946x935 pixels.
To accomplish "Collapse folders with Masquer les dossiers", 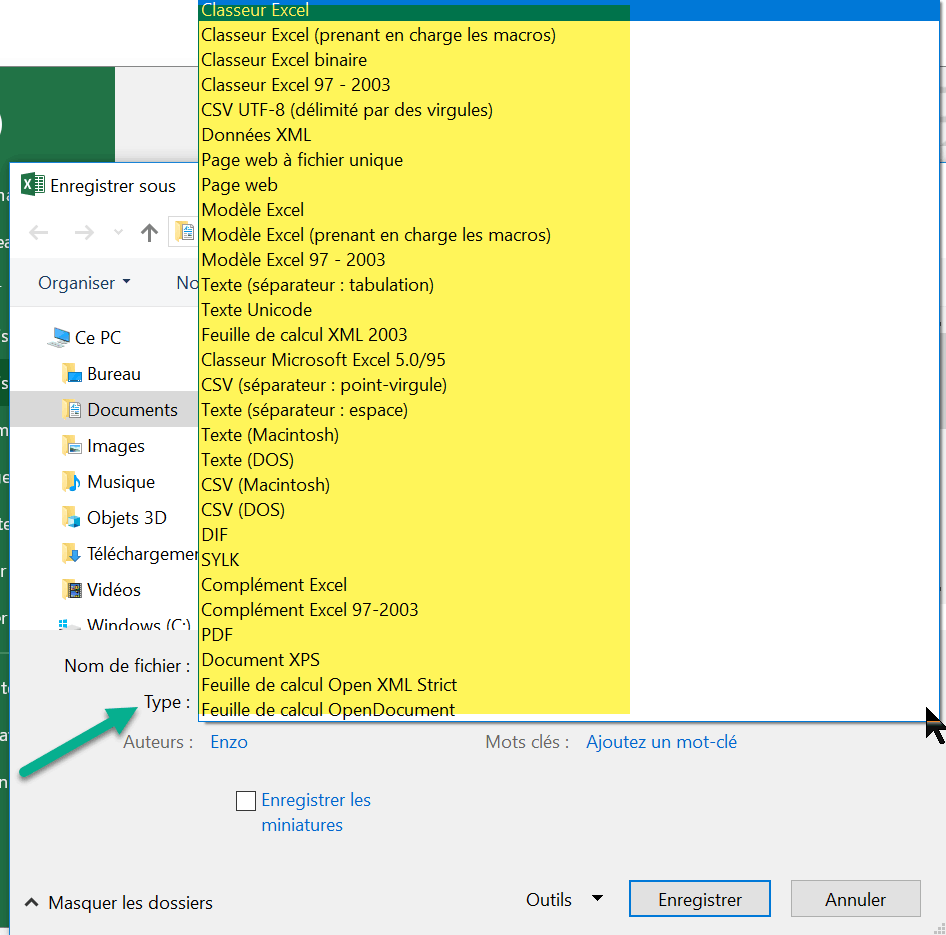I will click(x=118, y=902).
